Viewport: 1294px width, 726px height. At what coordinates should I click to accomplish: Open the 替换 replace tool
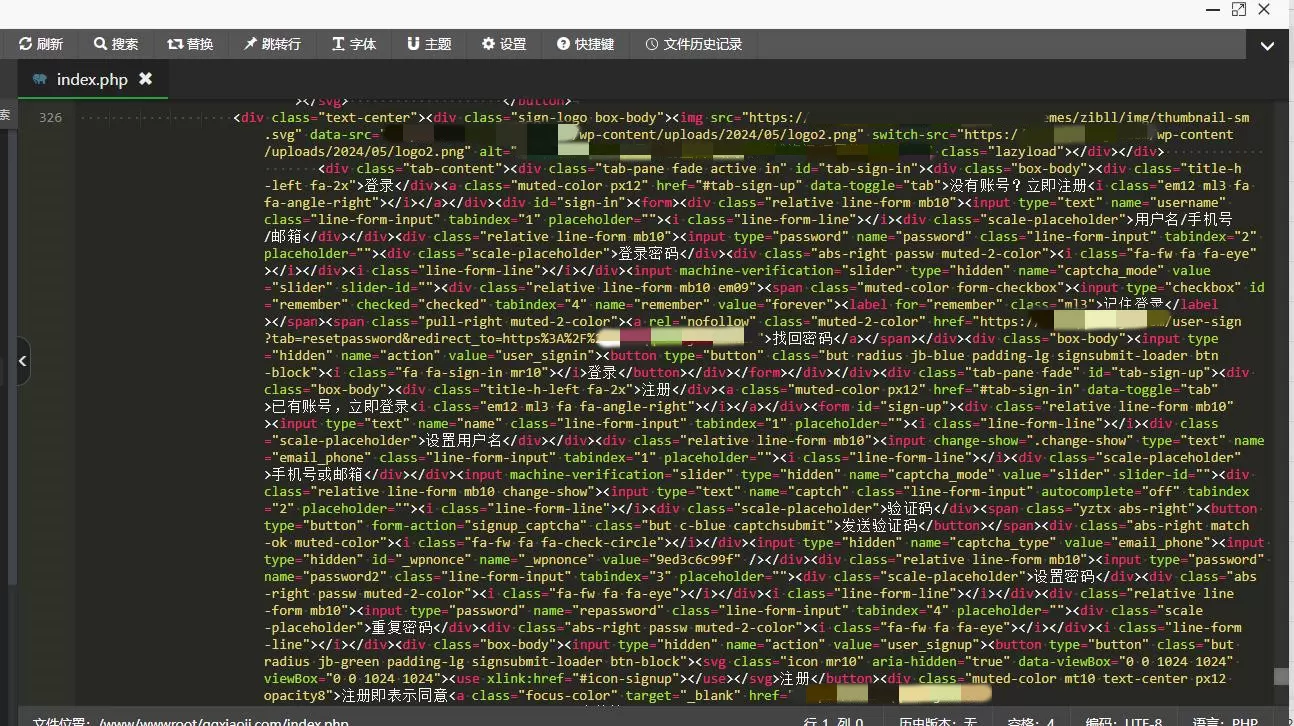190,44
